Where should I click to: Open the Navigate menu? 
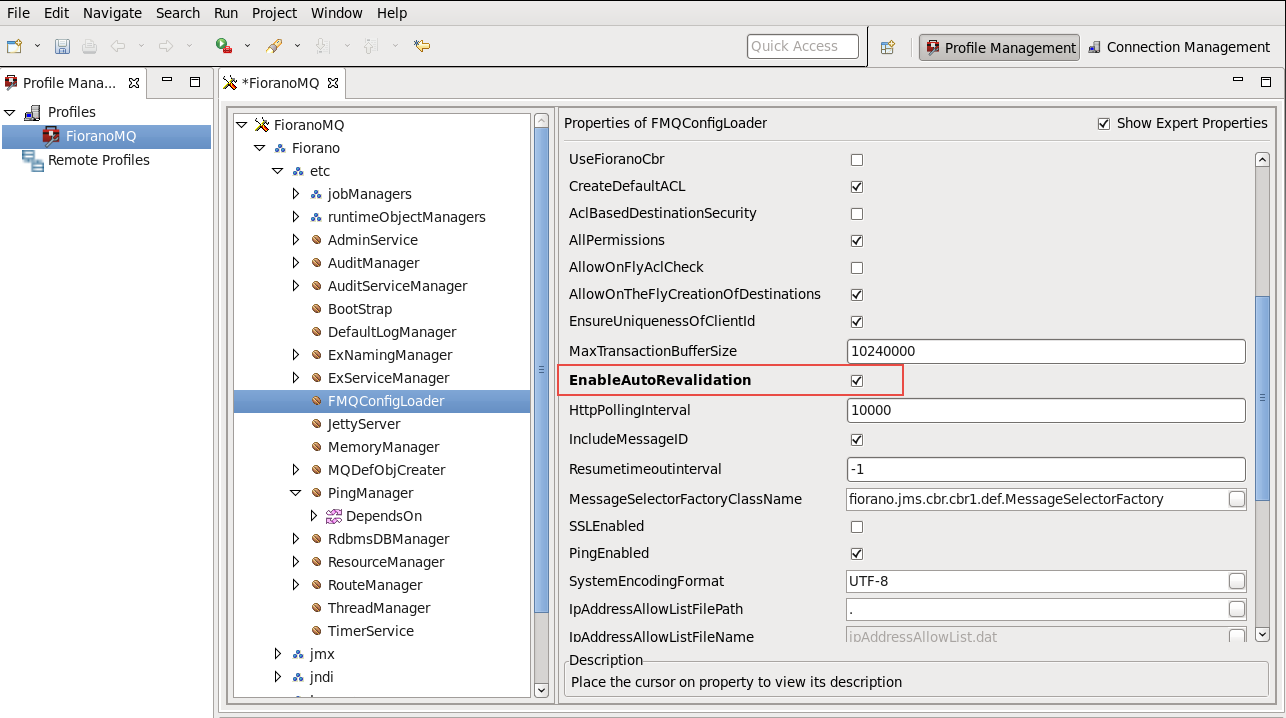tap(112, 13)
